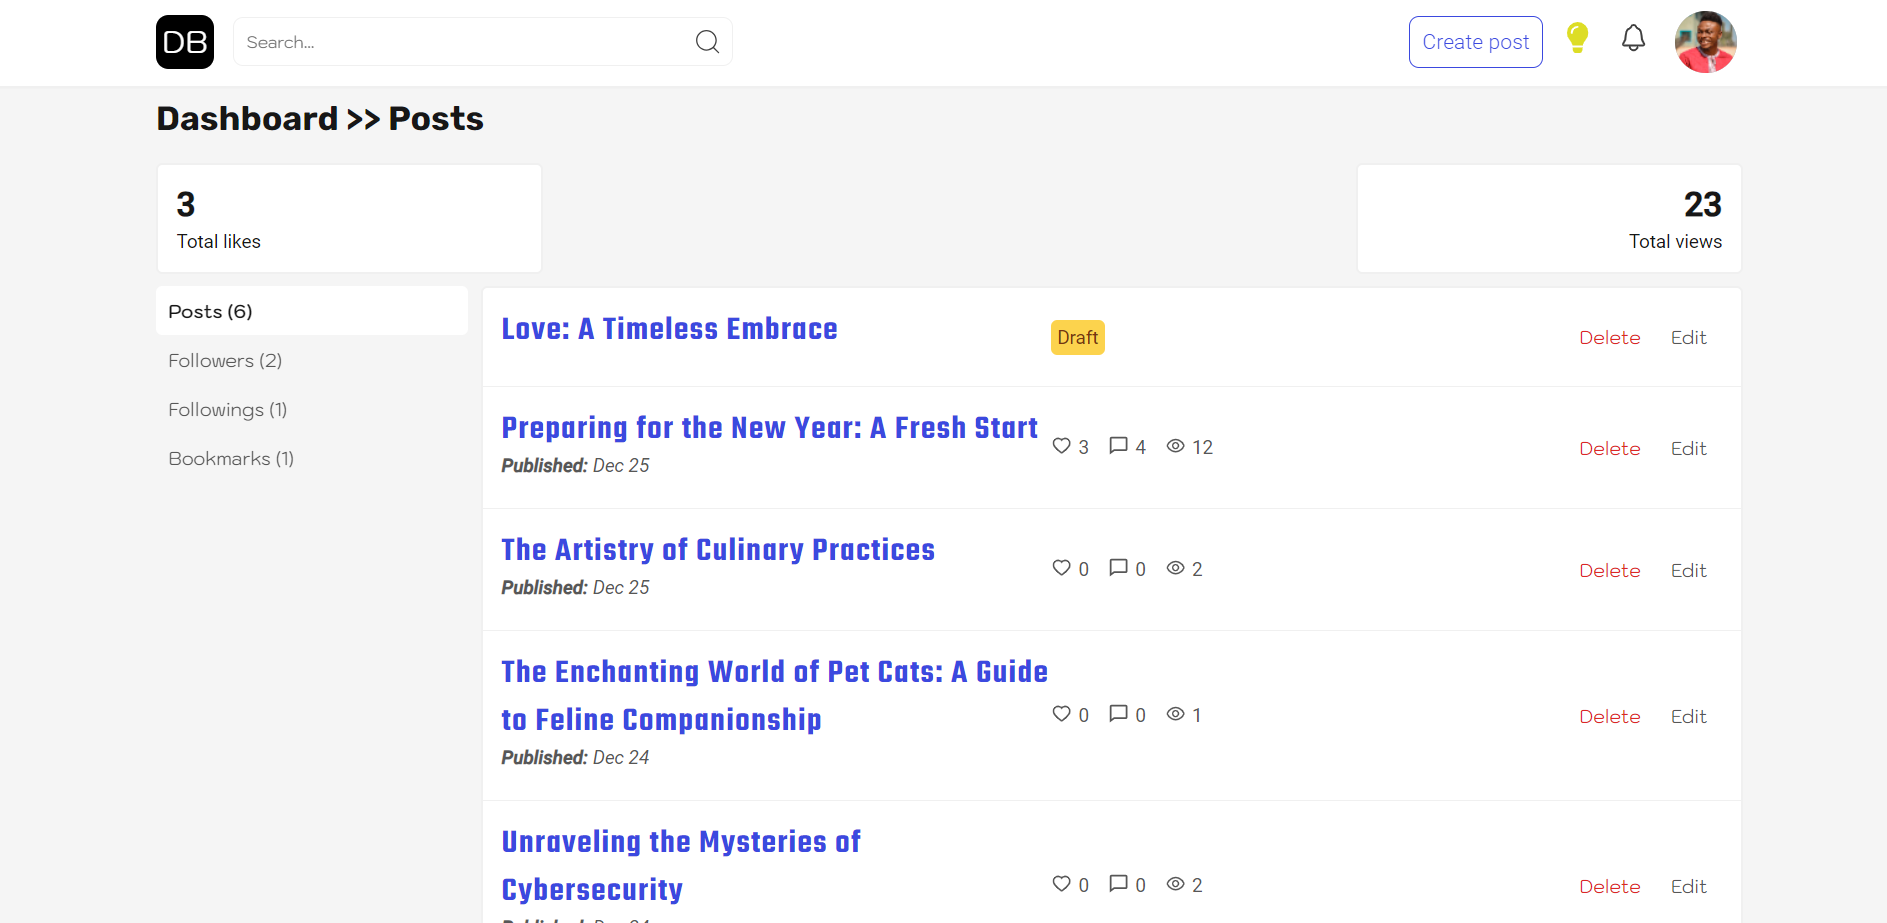The width and height of the screenshot is (1887, 923).
Task: Open the Followings (1) tab
Action: point(227,409)
